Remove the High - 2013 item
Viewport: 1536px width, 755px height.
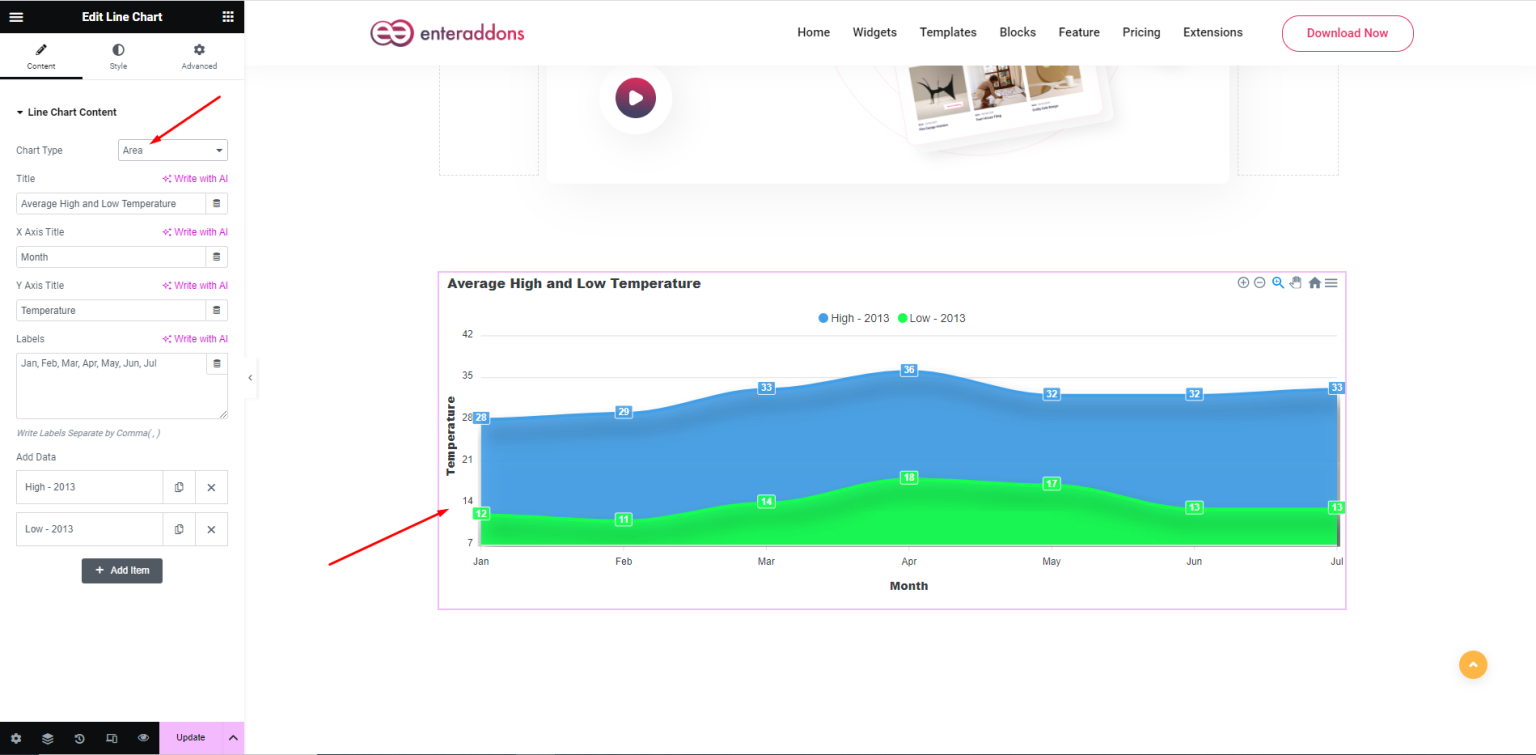point(211,487)
